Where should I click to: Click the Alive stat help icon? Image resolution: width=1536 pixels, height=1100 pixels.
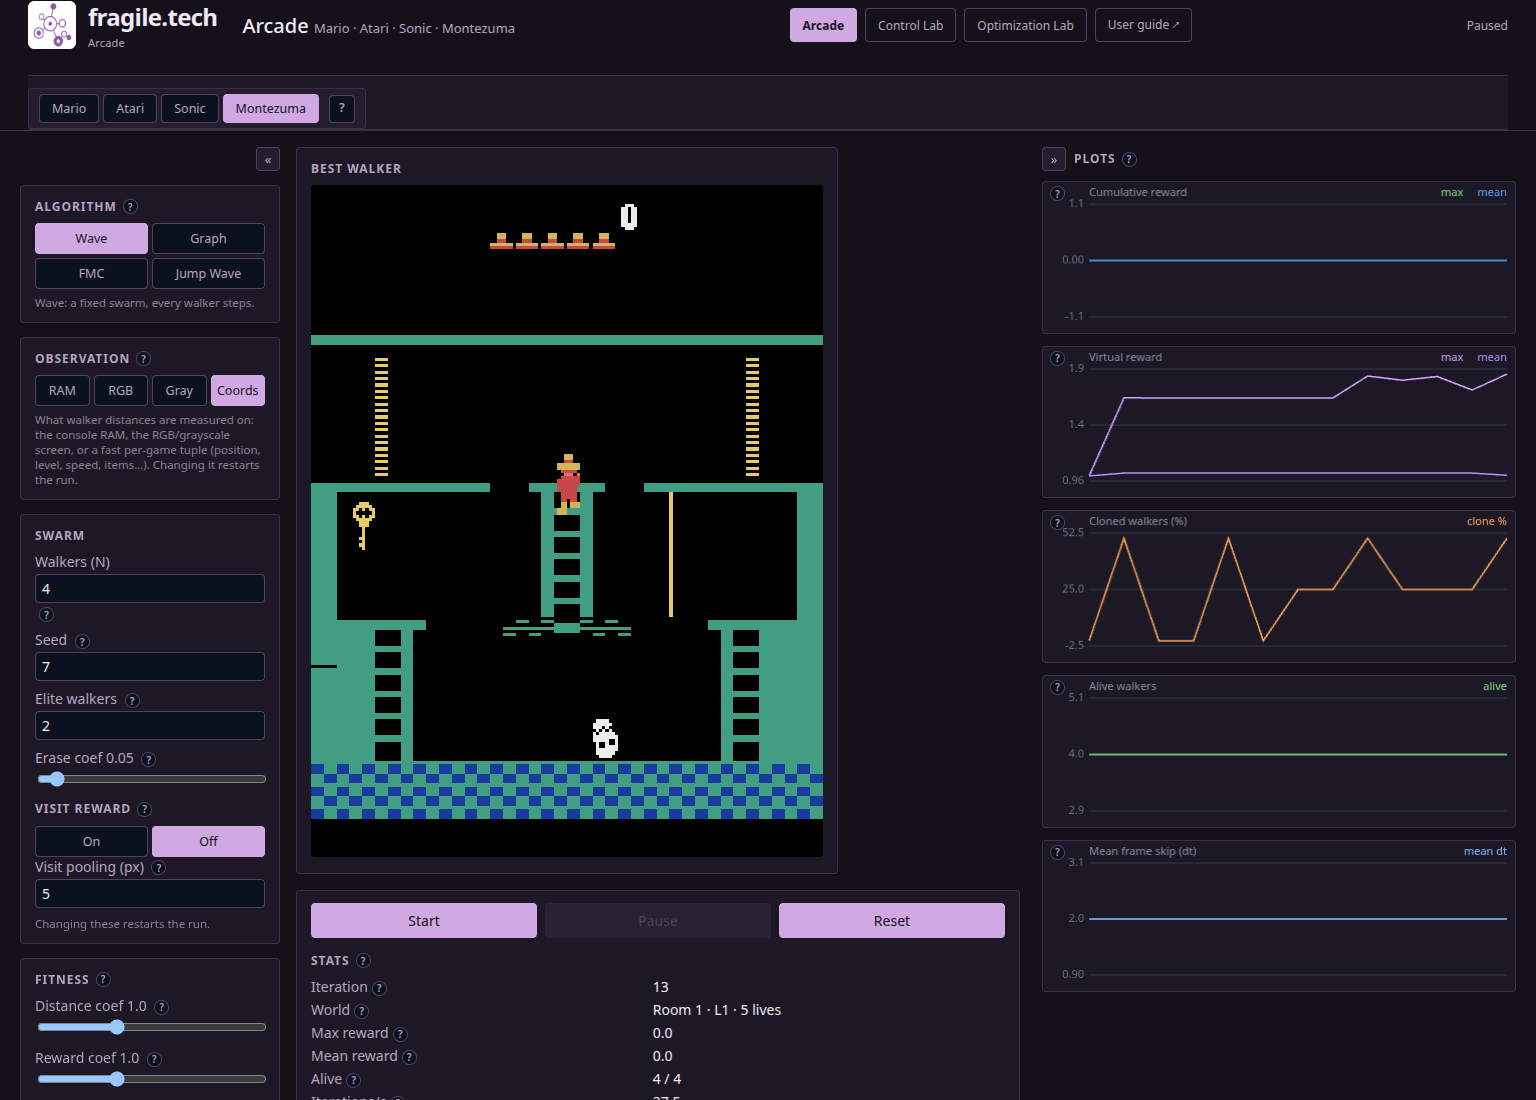click(x=353, y=1080)
